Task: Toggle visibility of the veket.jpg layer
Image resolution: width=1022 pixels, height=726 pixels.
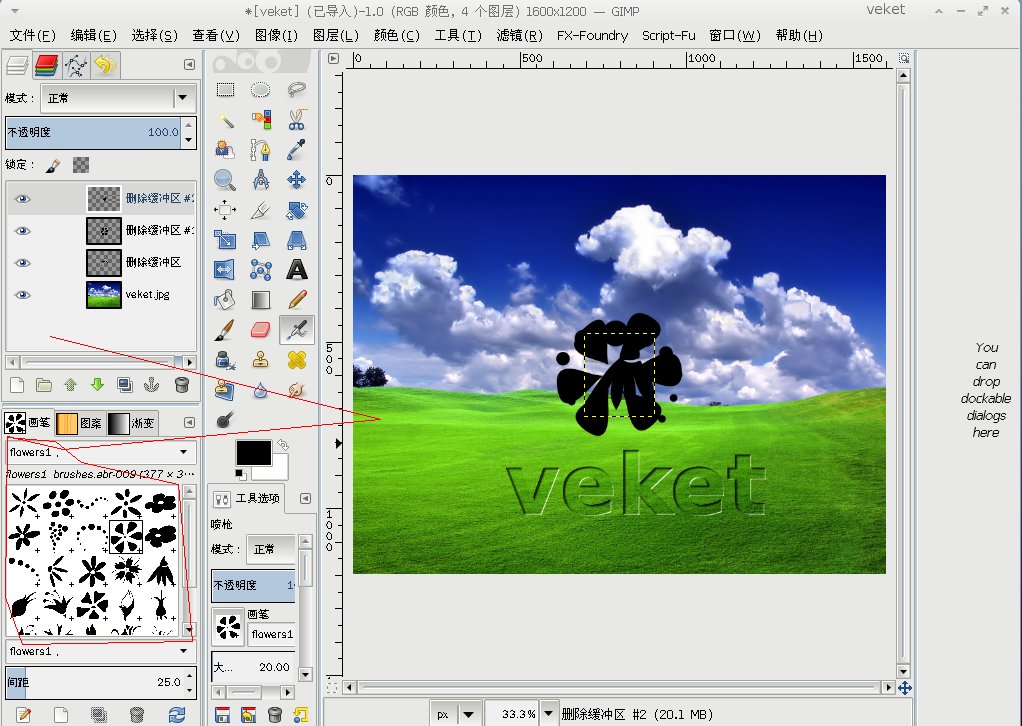Action: tap(23, 295)
